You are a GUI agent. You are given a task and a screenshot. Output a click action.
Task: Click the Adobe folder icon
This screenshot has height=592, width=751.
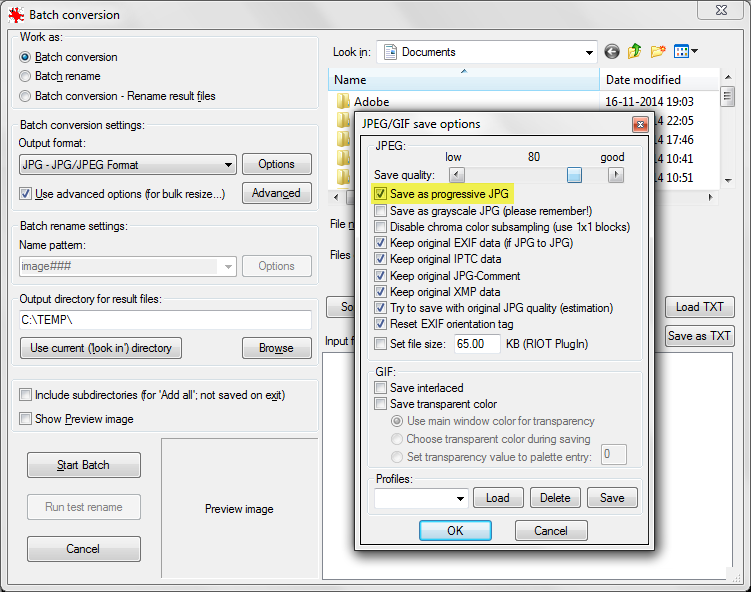[x=343, y=102]
